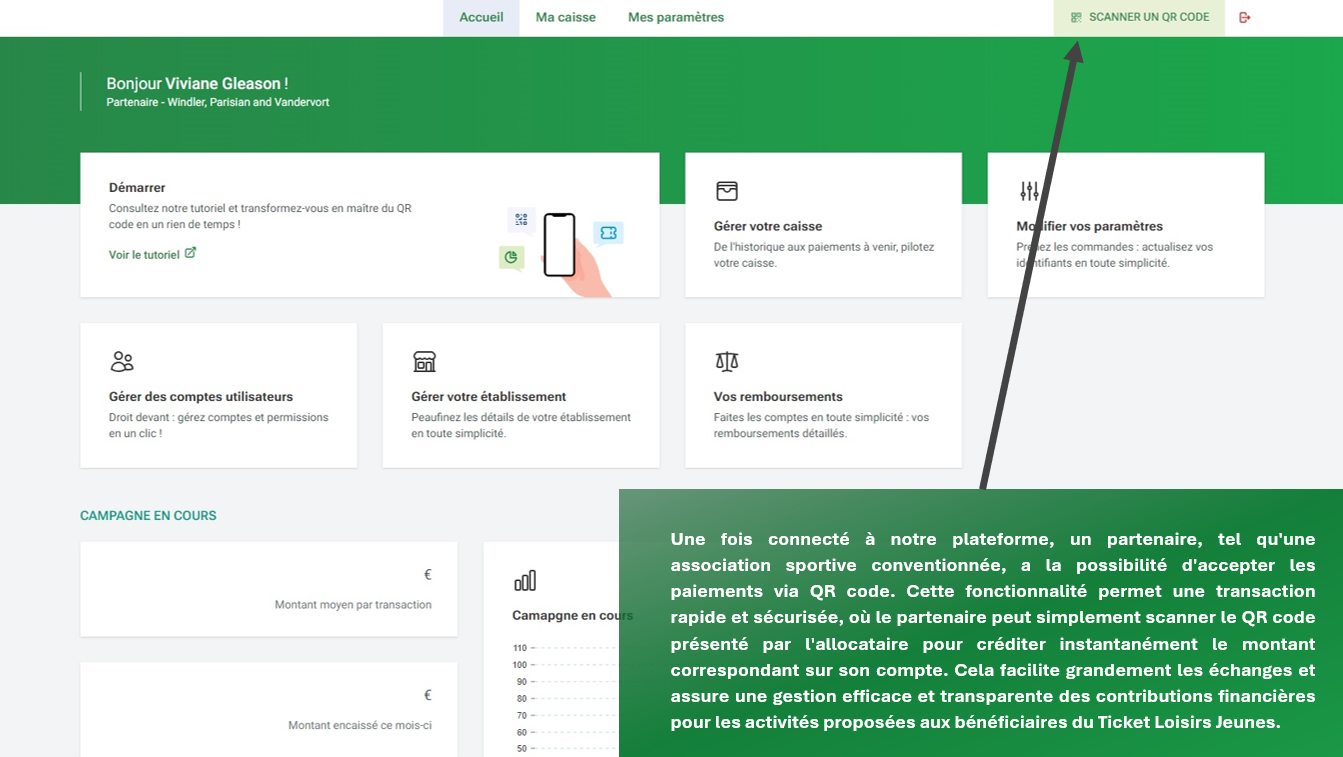Click the Montant moyen par transaction card

pos(268,590)
